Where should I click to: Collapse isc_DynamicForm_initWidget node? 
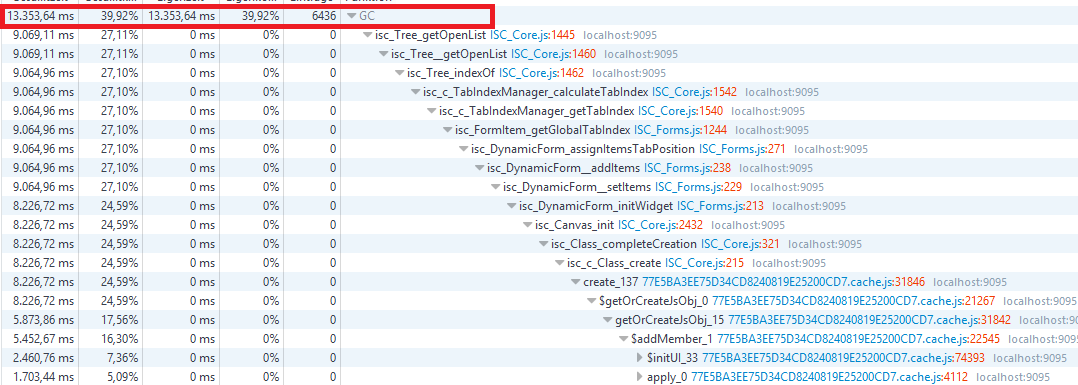coord(511,206)
